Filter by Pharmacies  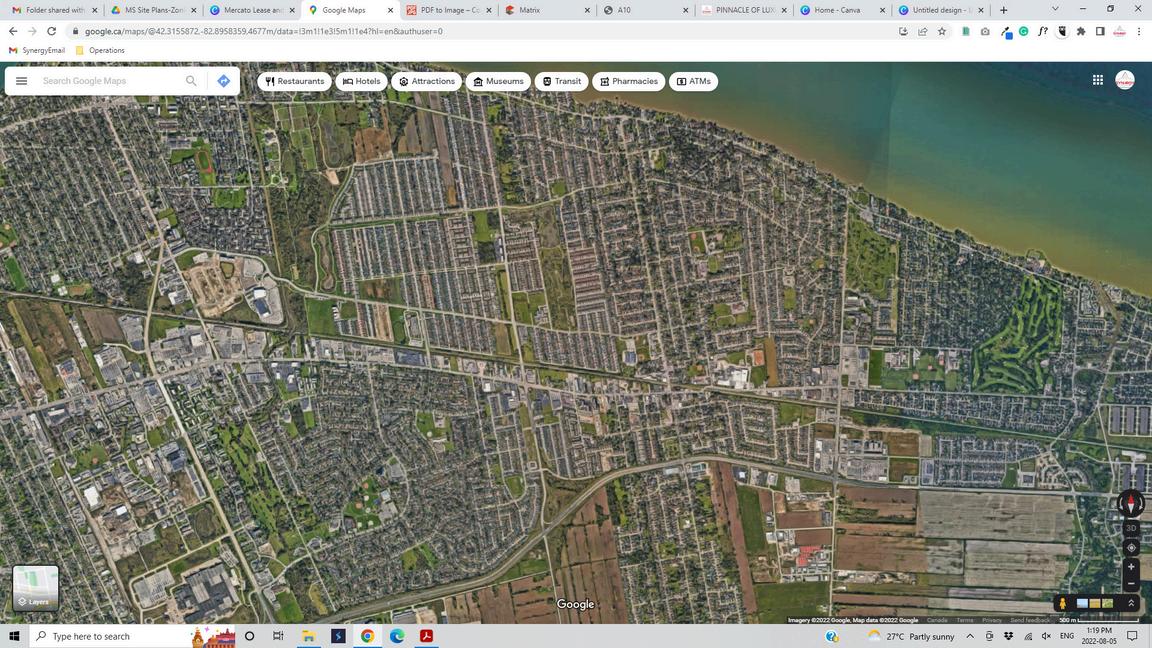pyautogui.click(x=628, y=81)
